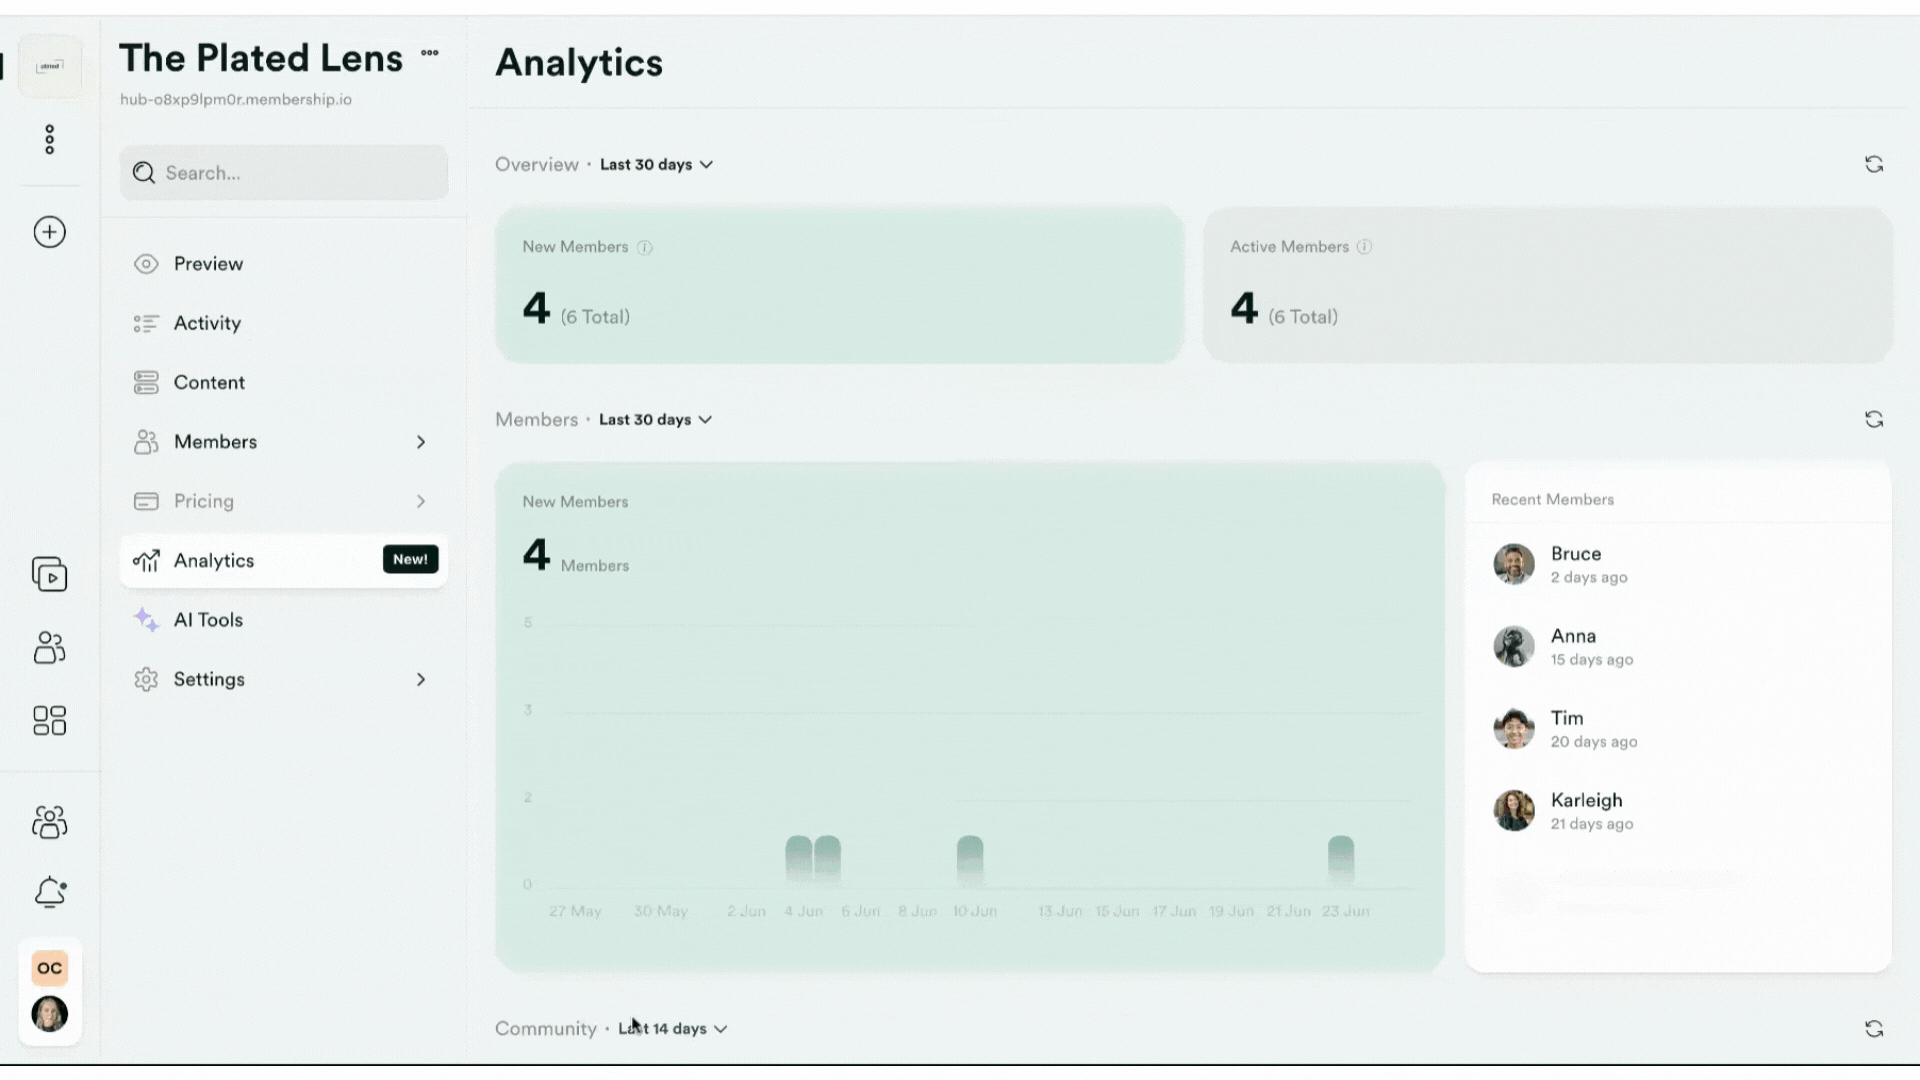1920x1080 pixels.
Task: Focus the Search... input field
Action: [284, 173]
